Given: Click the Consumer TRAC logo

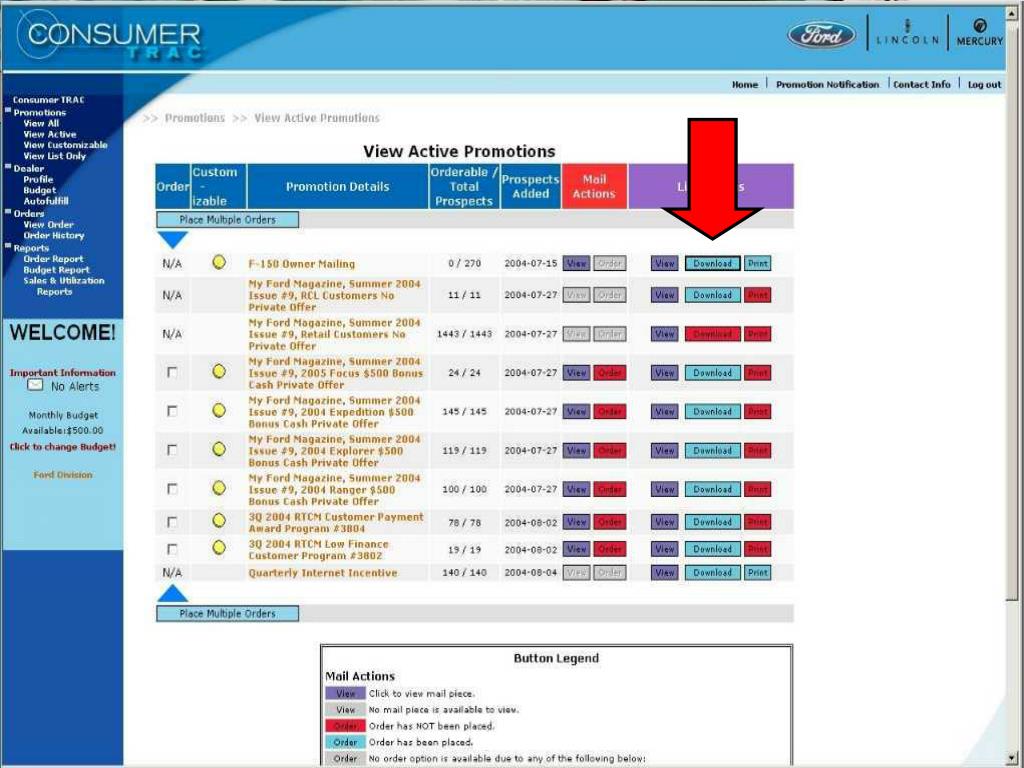Looking at the screenshot, I should point(112,37).
